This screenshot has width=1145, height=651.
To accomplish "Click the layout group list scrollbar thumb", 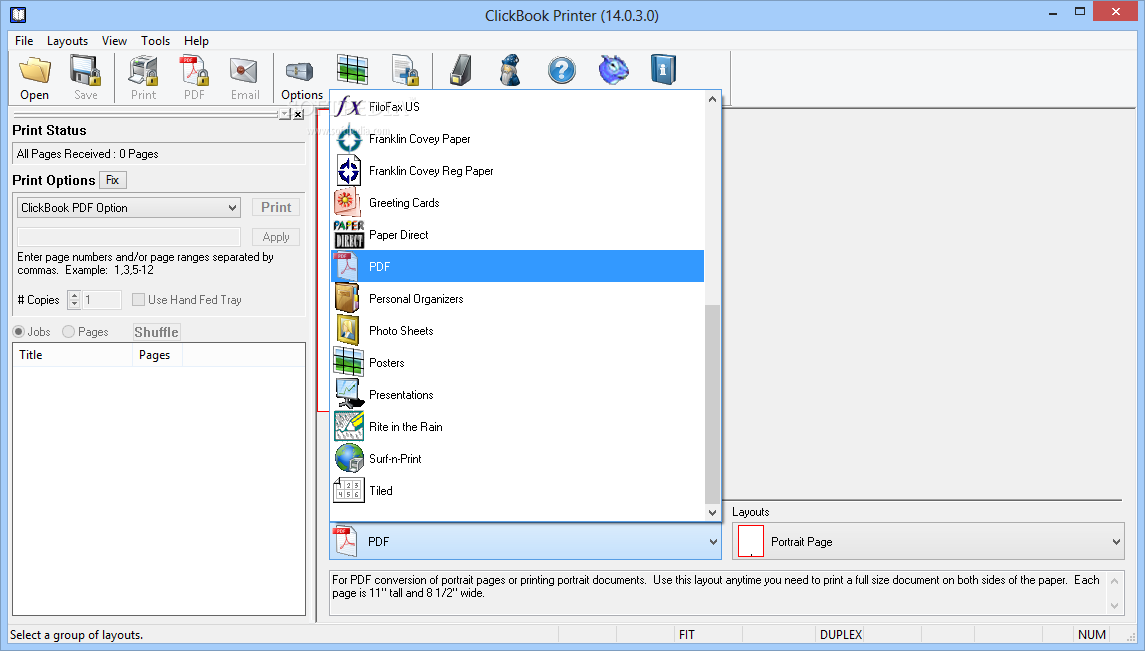I will [712, 404].
